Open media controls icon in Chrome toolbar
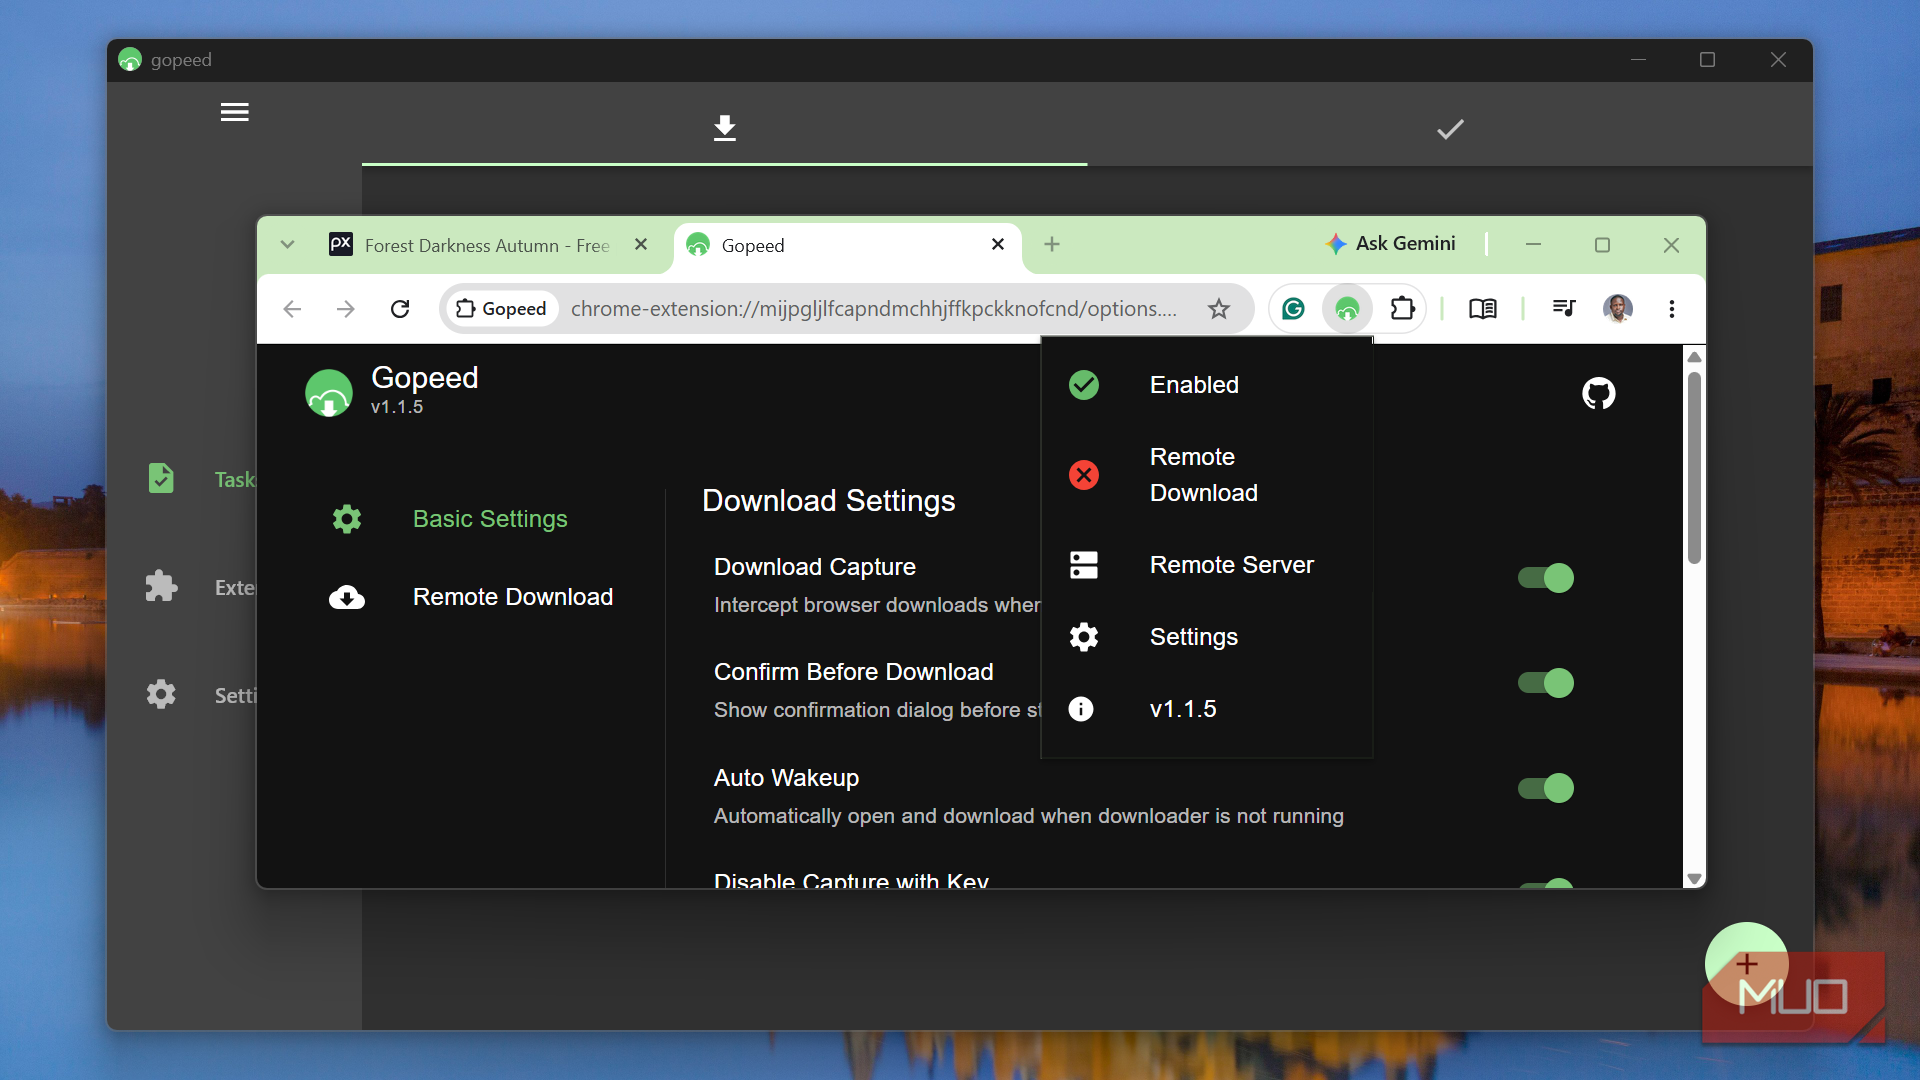The width and height of the screenshot is (1920, 1080). click(1564, 309)
